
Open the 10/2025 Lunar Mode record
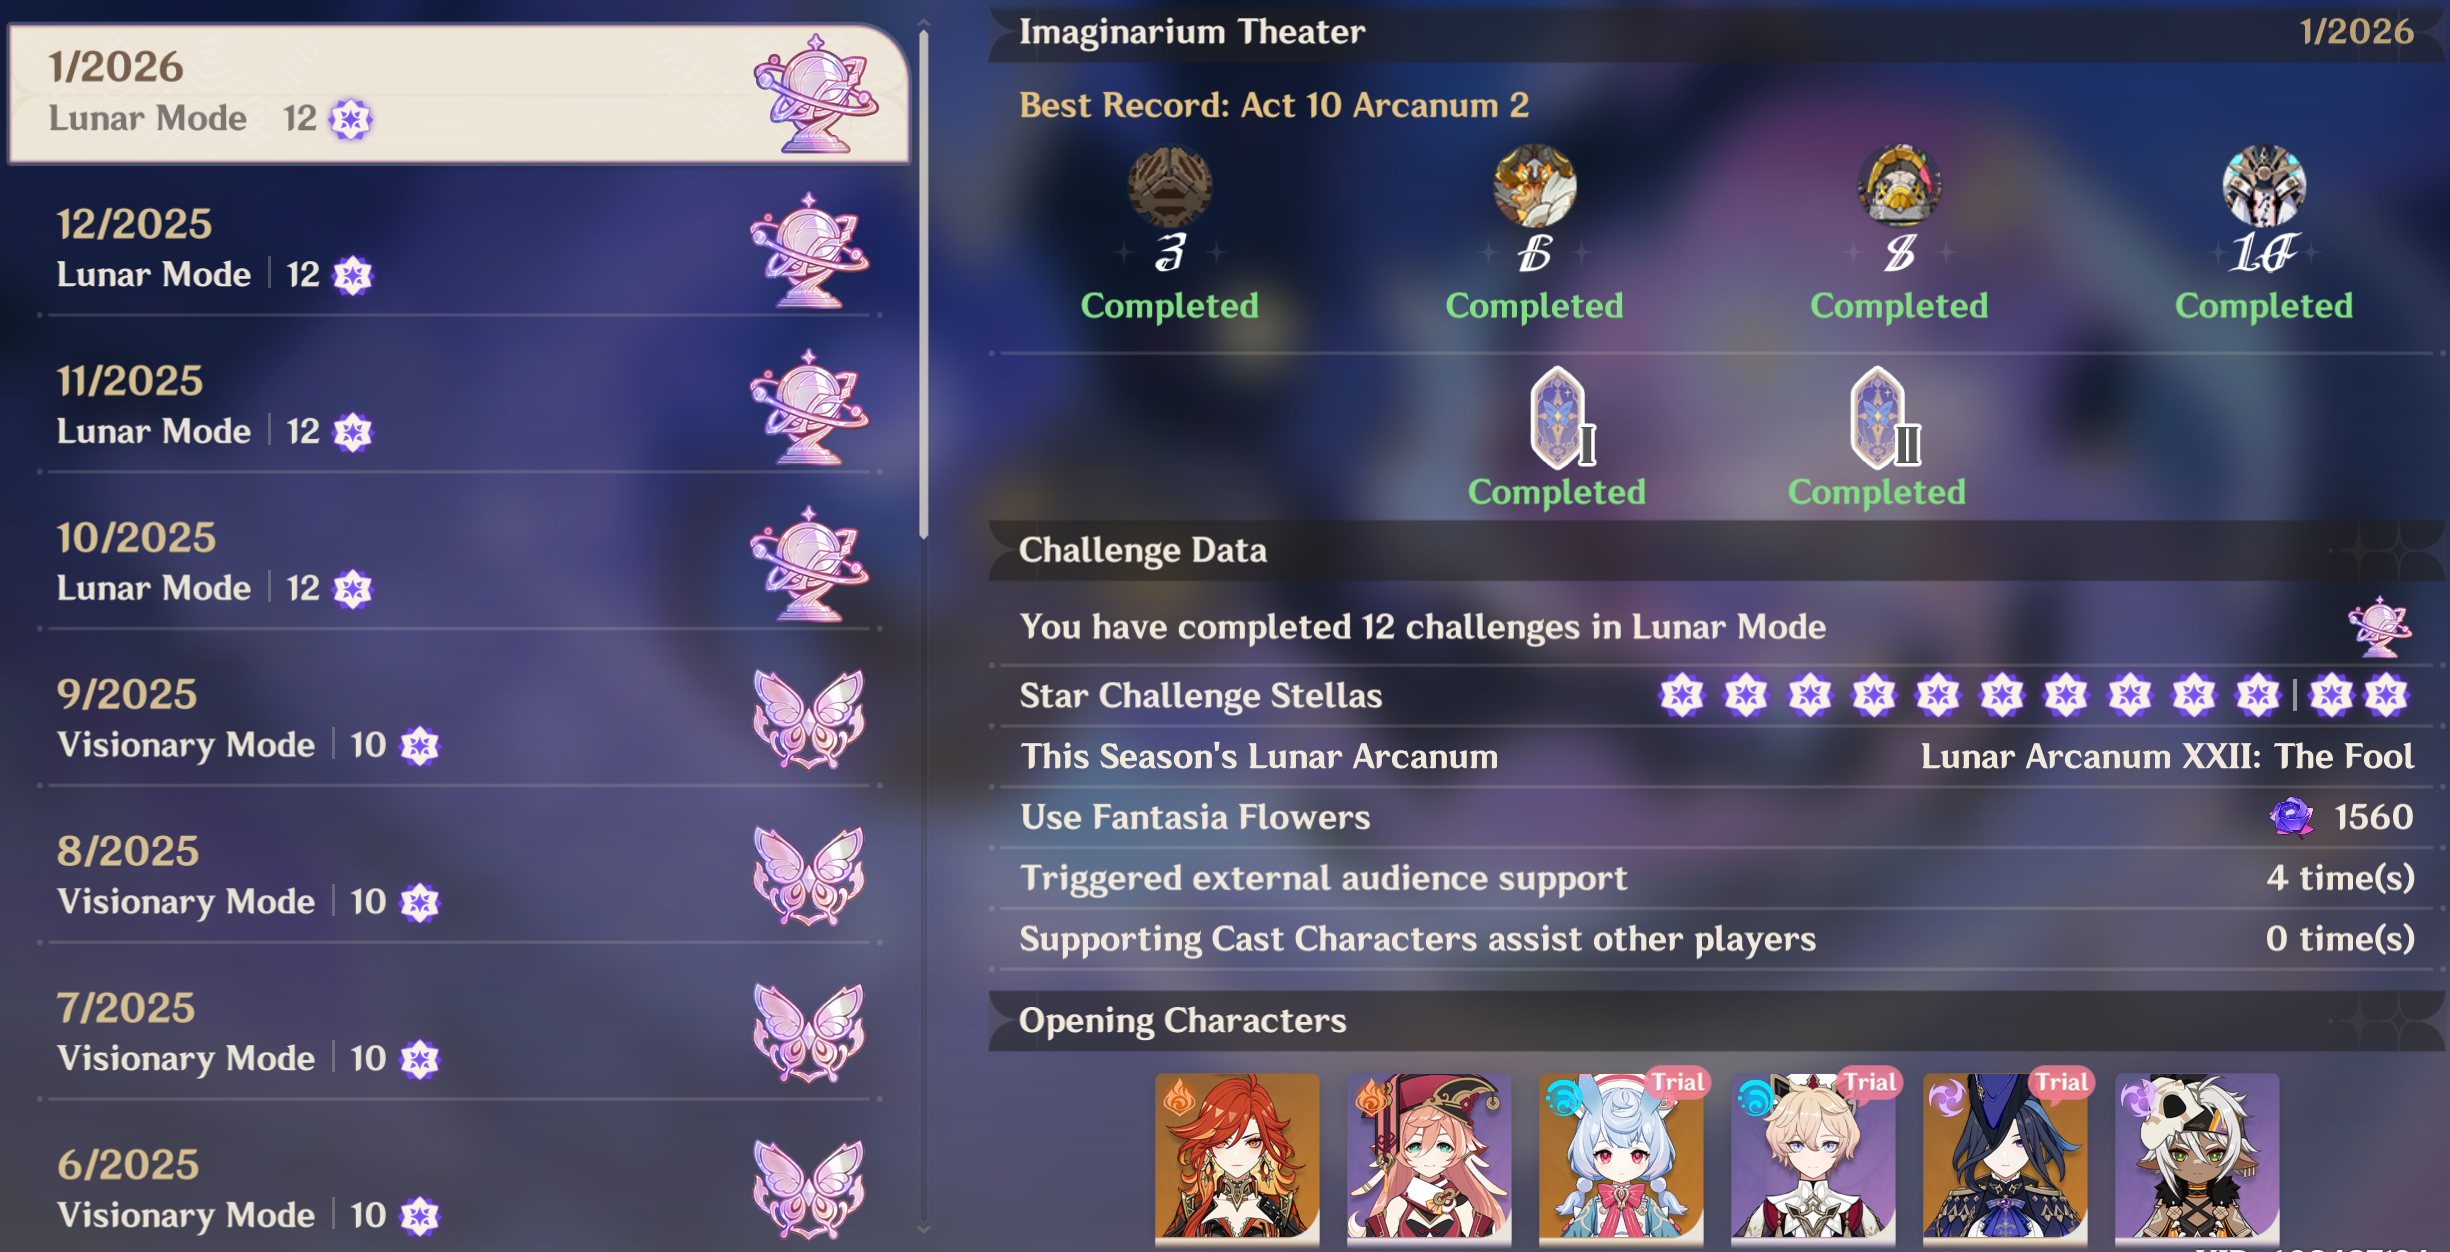[460, 562]
